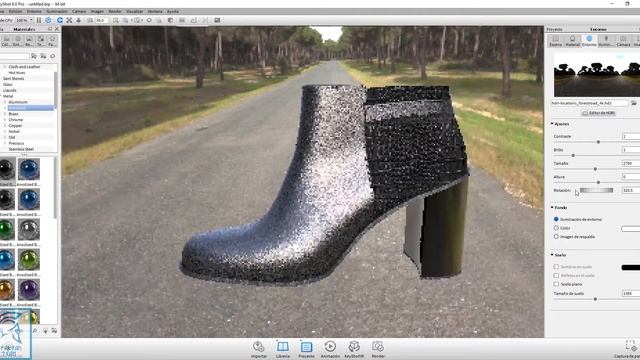Viewport: 640px width, 360px height.
Task: Collapse the Fondo section
Action: click(552, 207)
